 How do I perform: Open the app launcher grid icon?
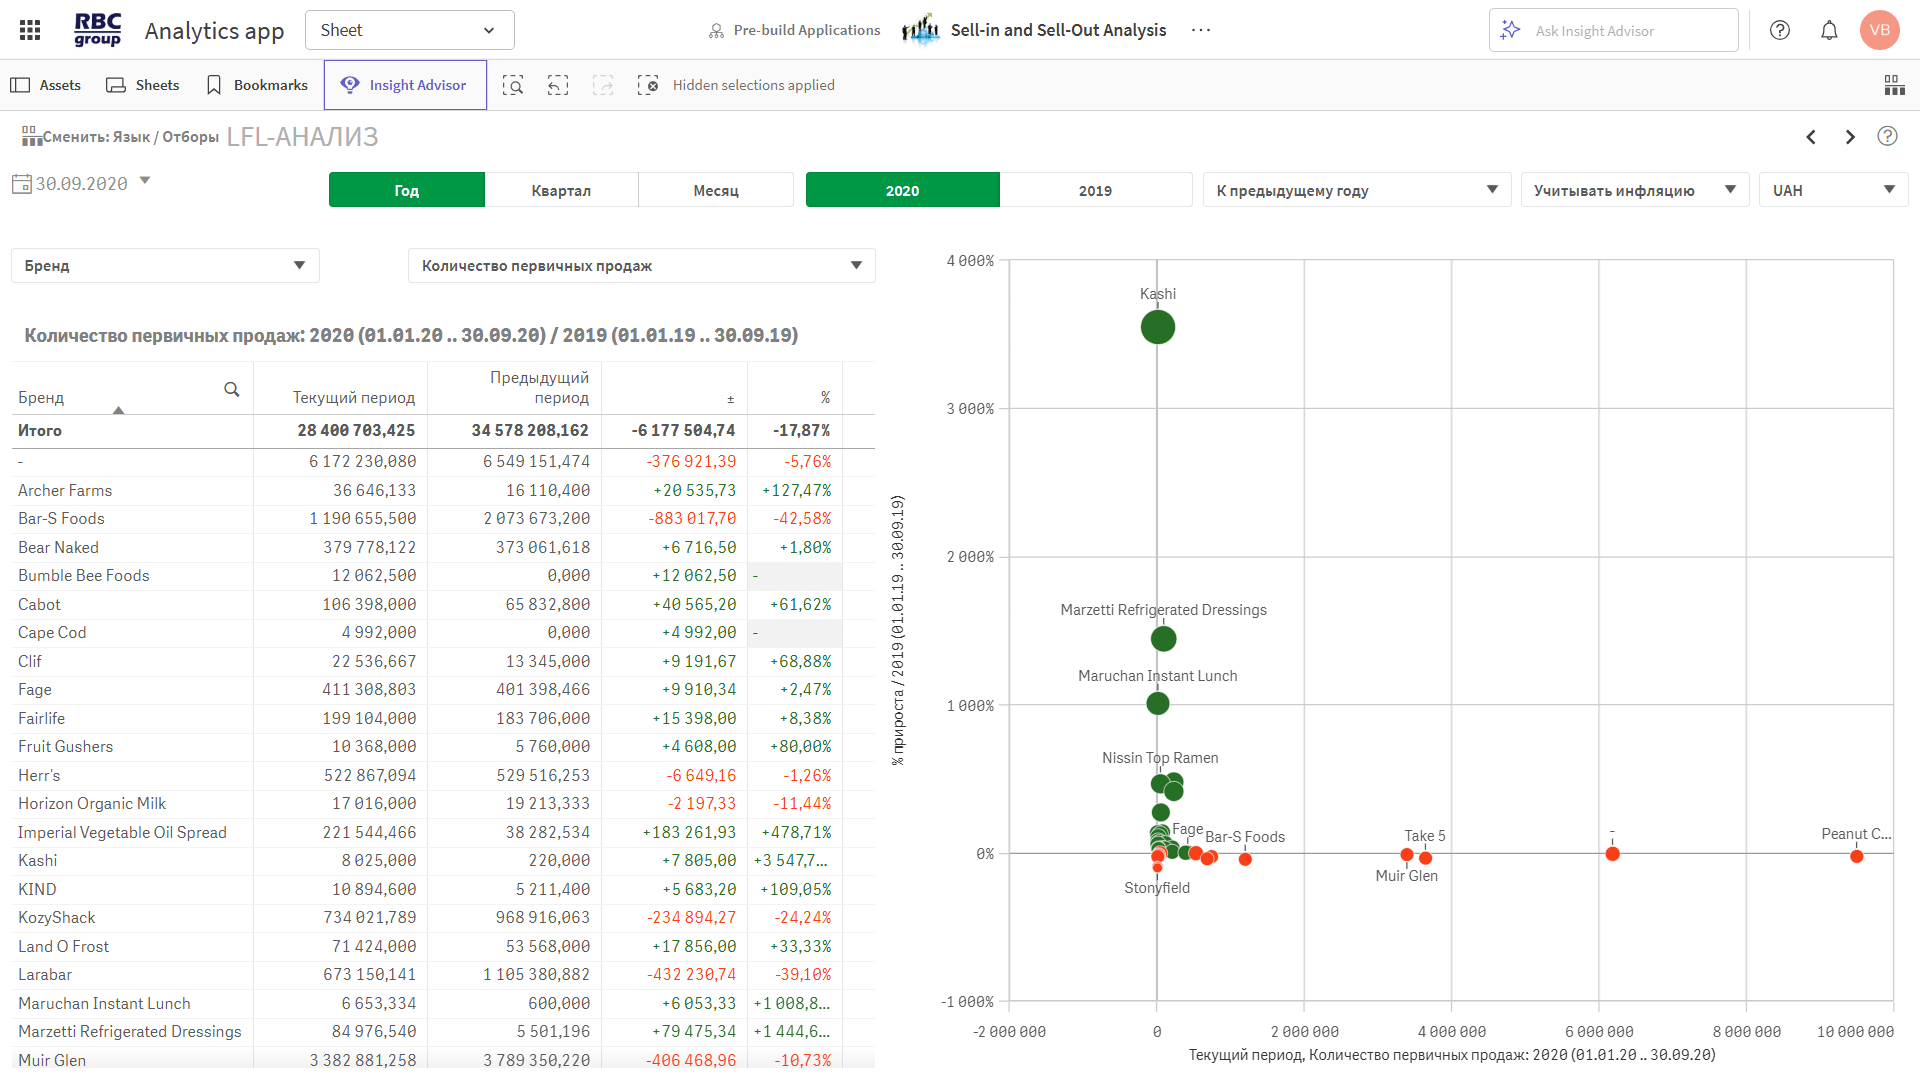point(30,30)
